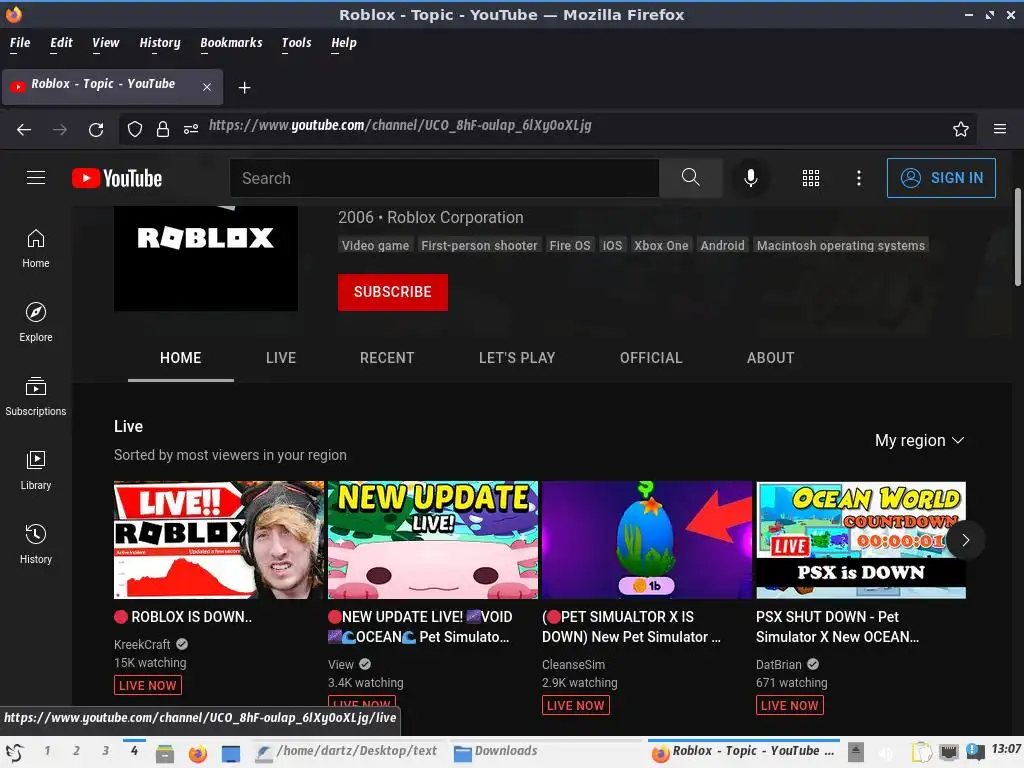Open YouTube settings three-dot menu
Screen dimensions: 1024x768
(859, 178)
